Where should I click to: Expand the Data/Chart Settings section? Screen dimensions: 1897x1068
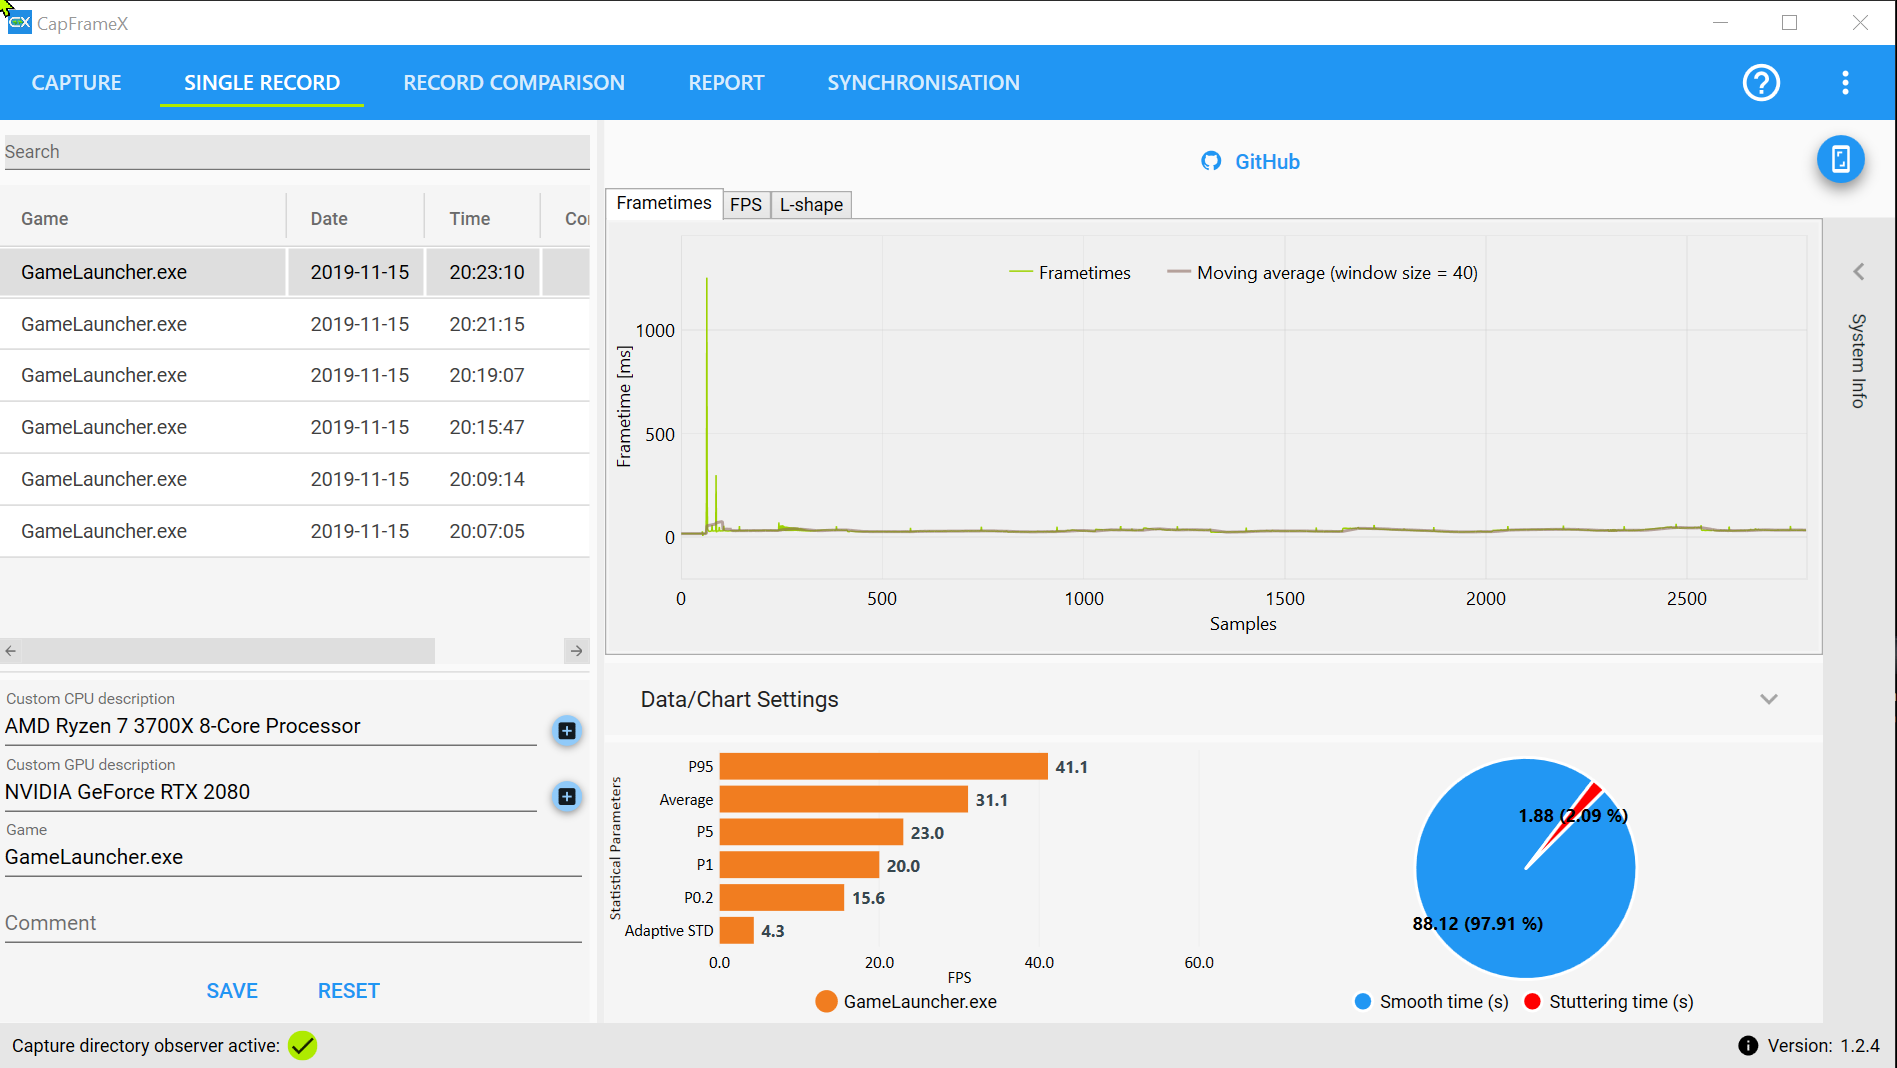(1769, 699)
